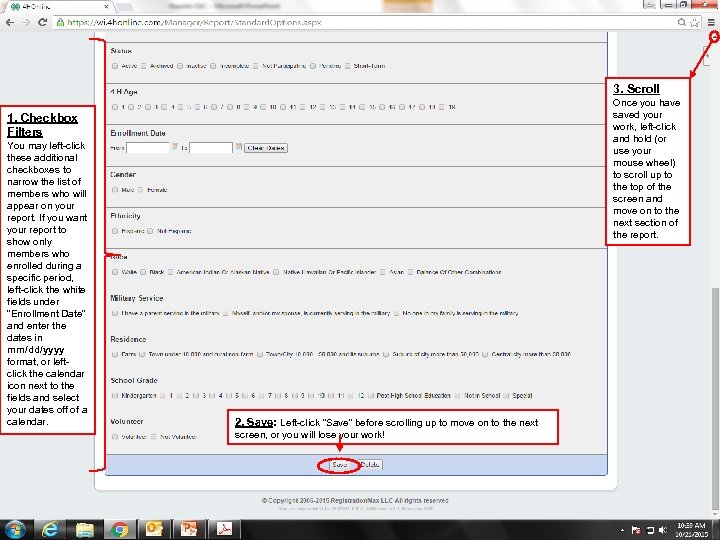Click the padlock icon in address bar
The height and width of the screenshot is (540, 720).
(60, 22)
